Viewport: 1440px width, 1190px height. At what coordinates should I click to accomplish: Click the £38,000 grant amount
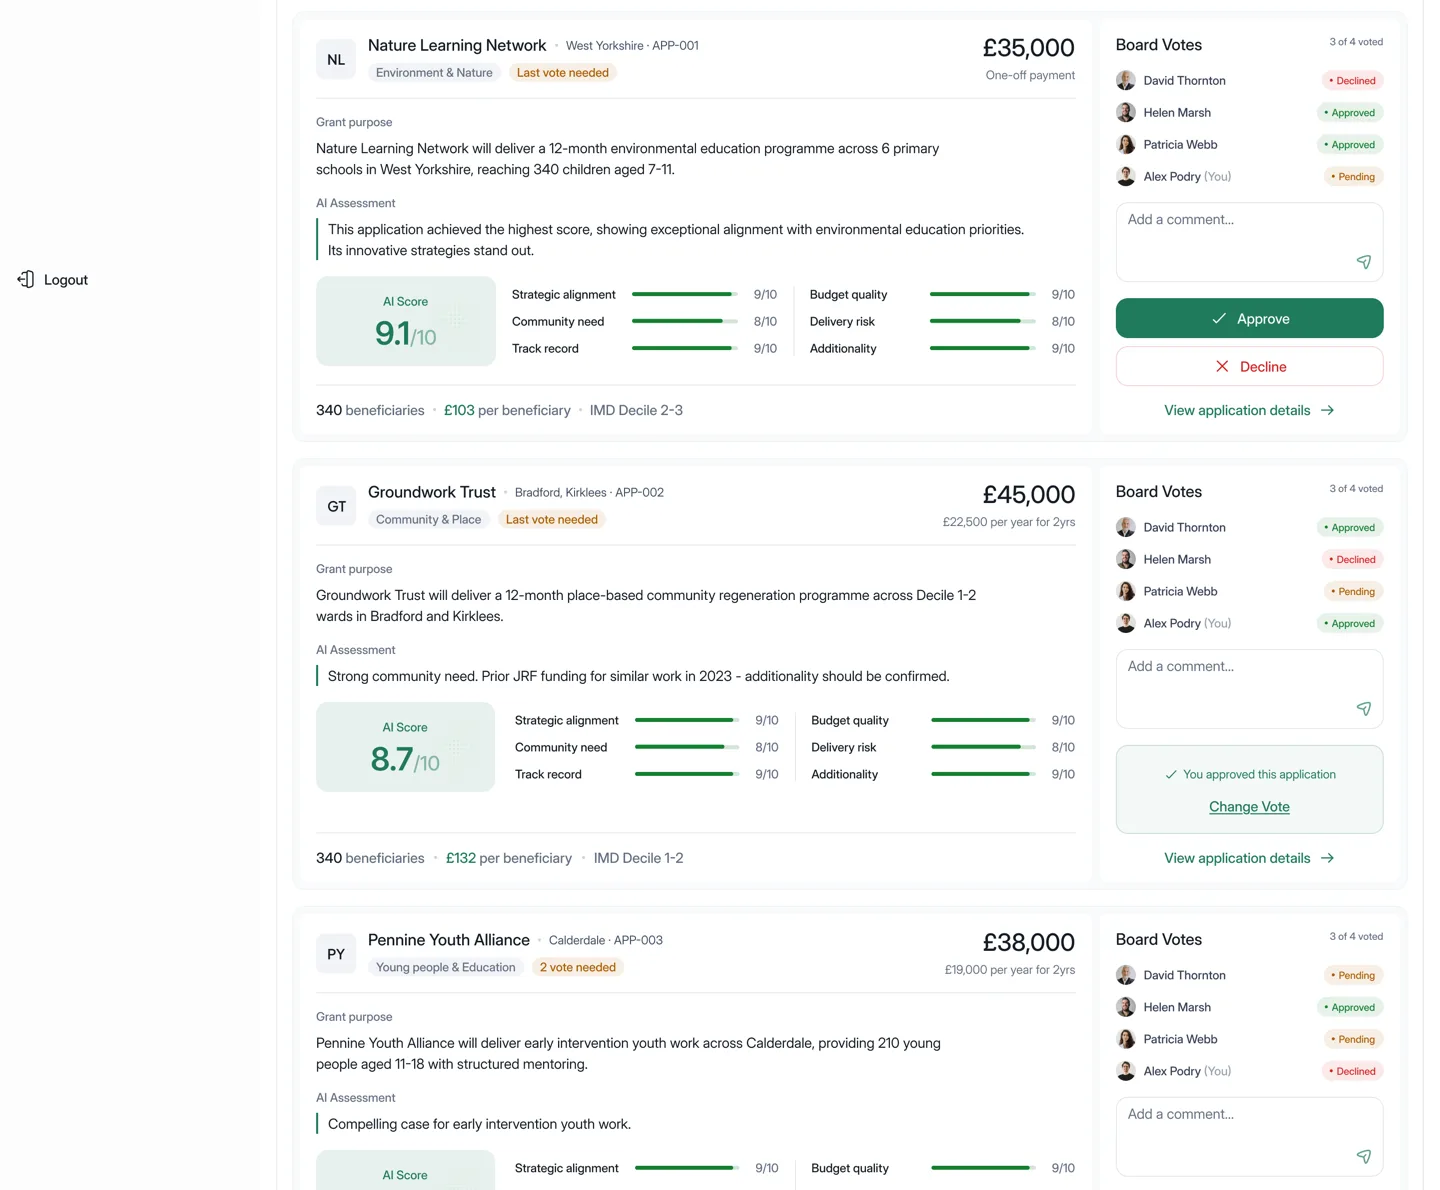click(x=1029, y=942)
